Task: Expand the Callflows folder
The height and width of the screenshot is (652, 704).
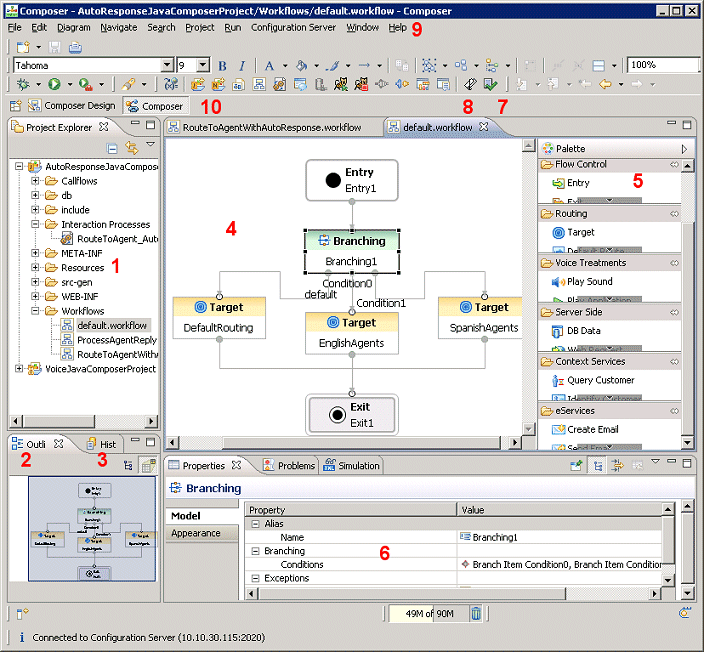Action: (36, 182)
